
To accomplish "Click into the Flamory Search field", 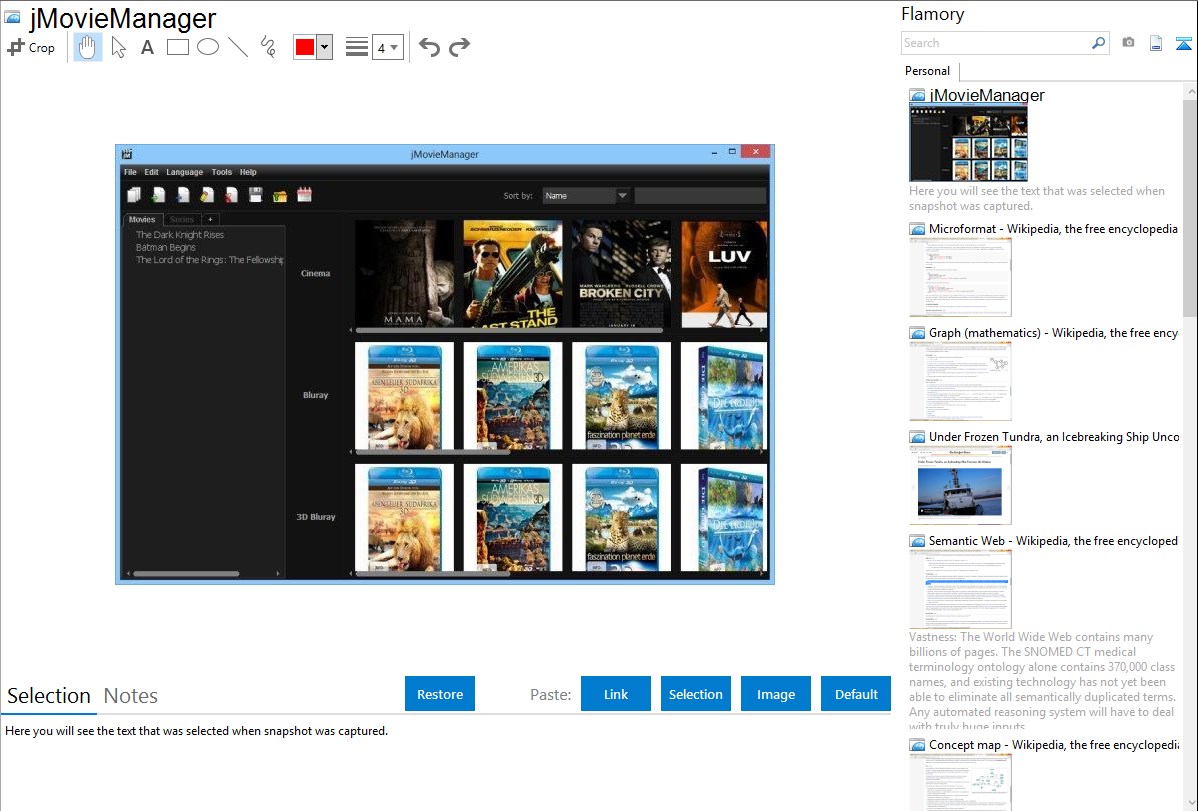I will click(996, 43).
